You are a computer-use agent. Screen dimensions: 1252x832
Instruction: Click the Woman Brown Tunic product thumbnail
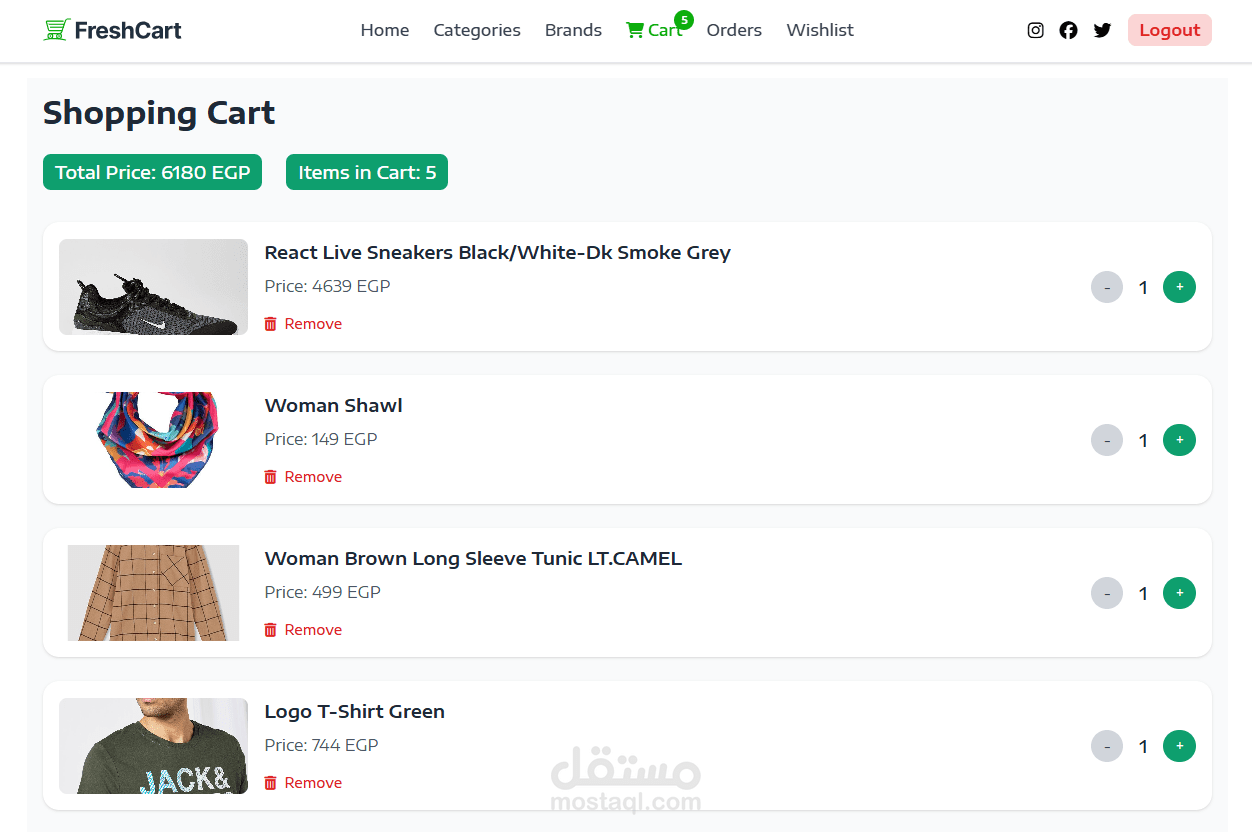coord(153,593)
